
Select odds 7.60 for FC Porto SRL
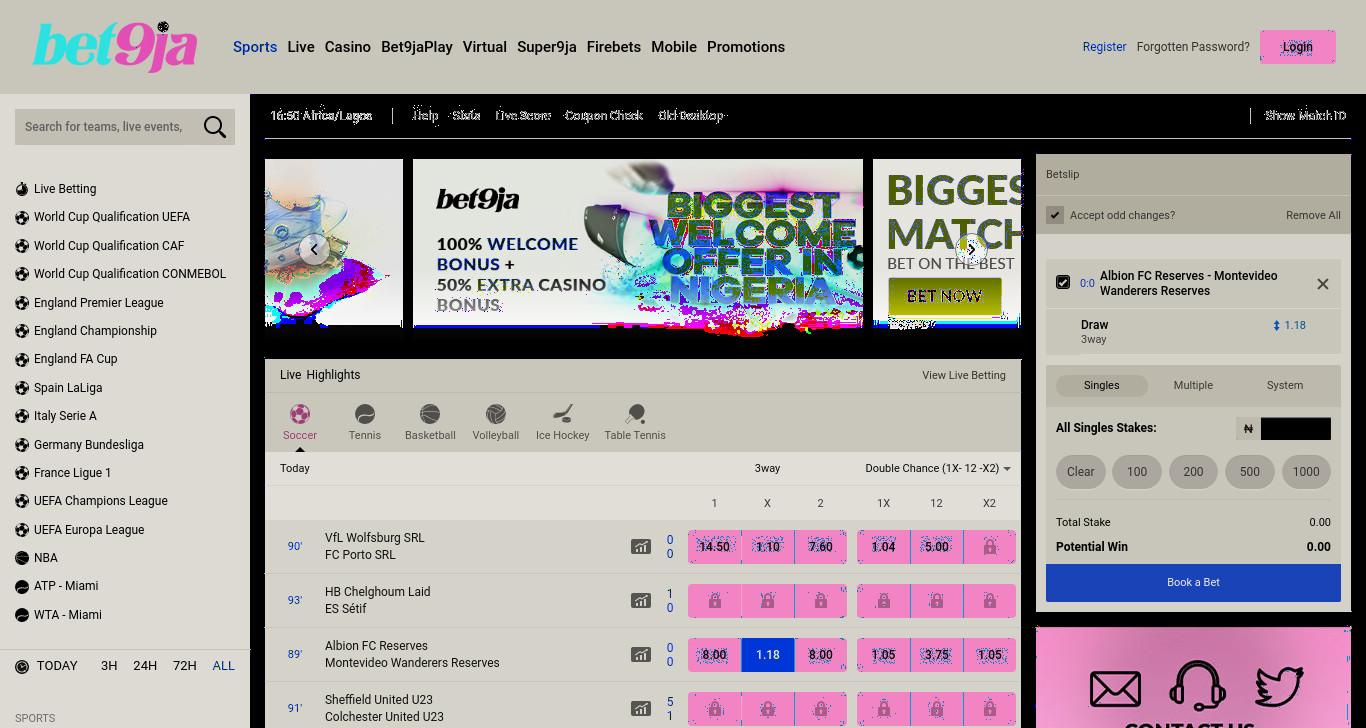[x=820, y=547]
